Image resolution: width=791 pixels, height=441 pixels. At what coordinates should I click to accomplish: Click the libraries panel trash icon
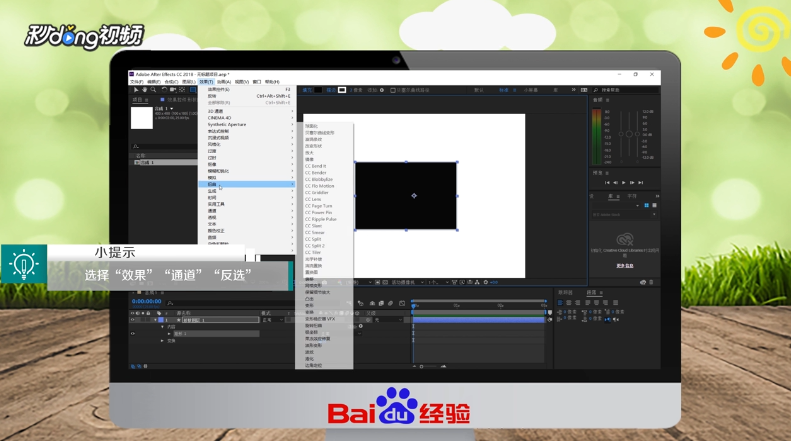(651, 283)
